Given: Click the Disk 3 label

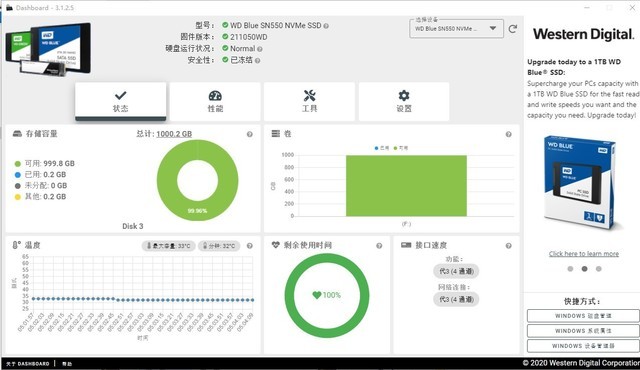Looking at the screenshot, I should pos(133,226).
